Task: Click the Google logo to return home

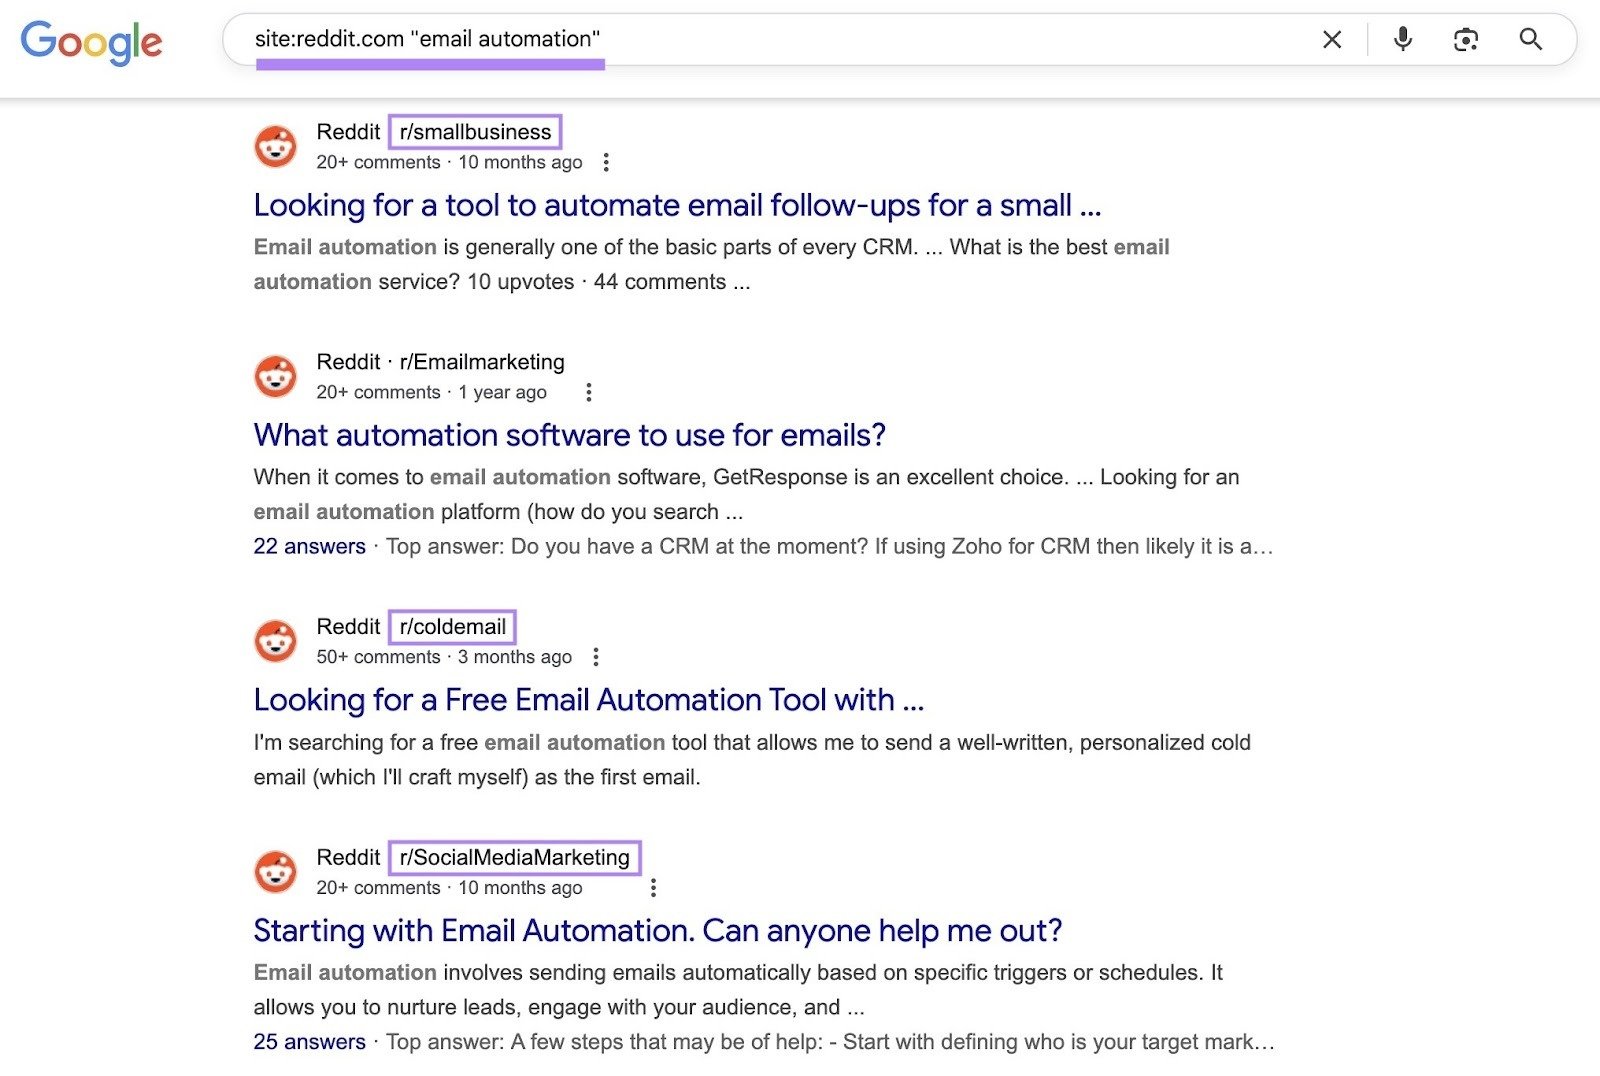Action: 92,42
